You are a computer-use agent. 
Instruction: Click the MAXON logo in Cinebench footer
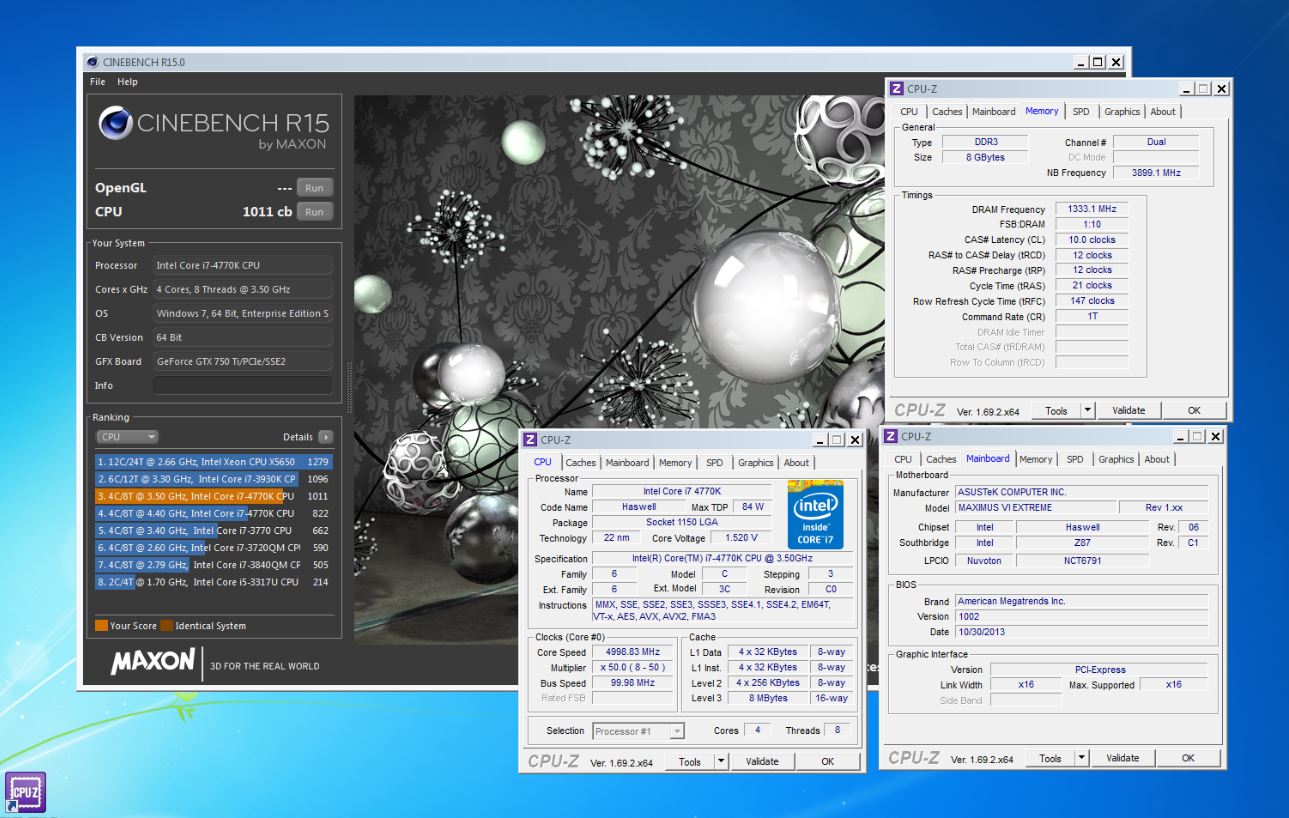(153, 662)
